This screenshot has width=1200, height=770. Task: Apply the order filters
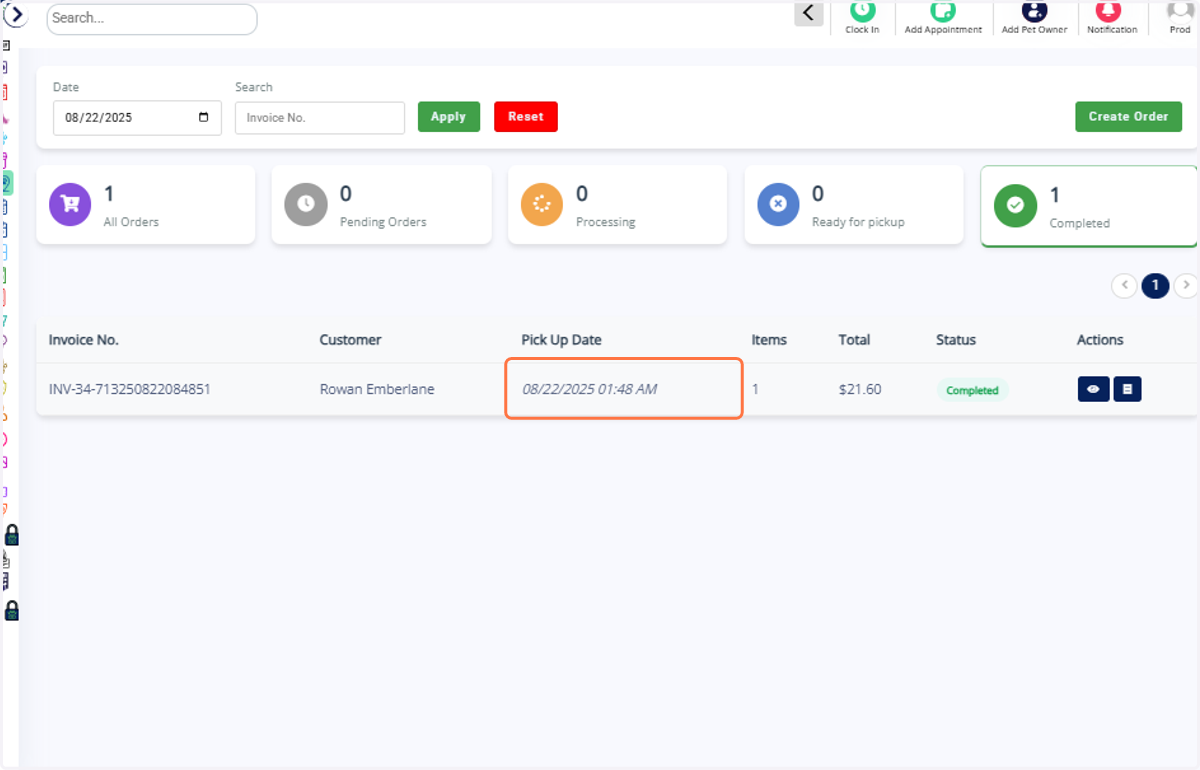[x=448, y=117]
